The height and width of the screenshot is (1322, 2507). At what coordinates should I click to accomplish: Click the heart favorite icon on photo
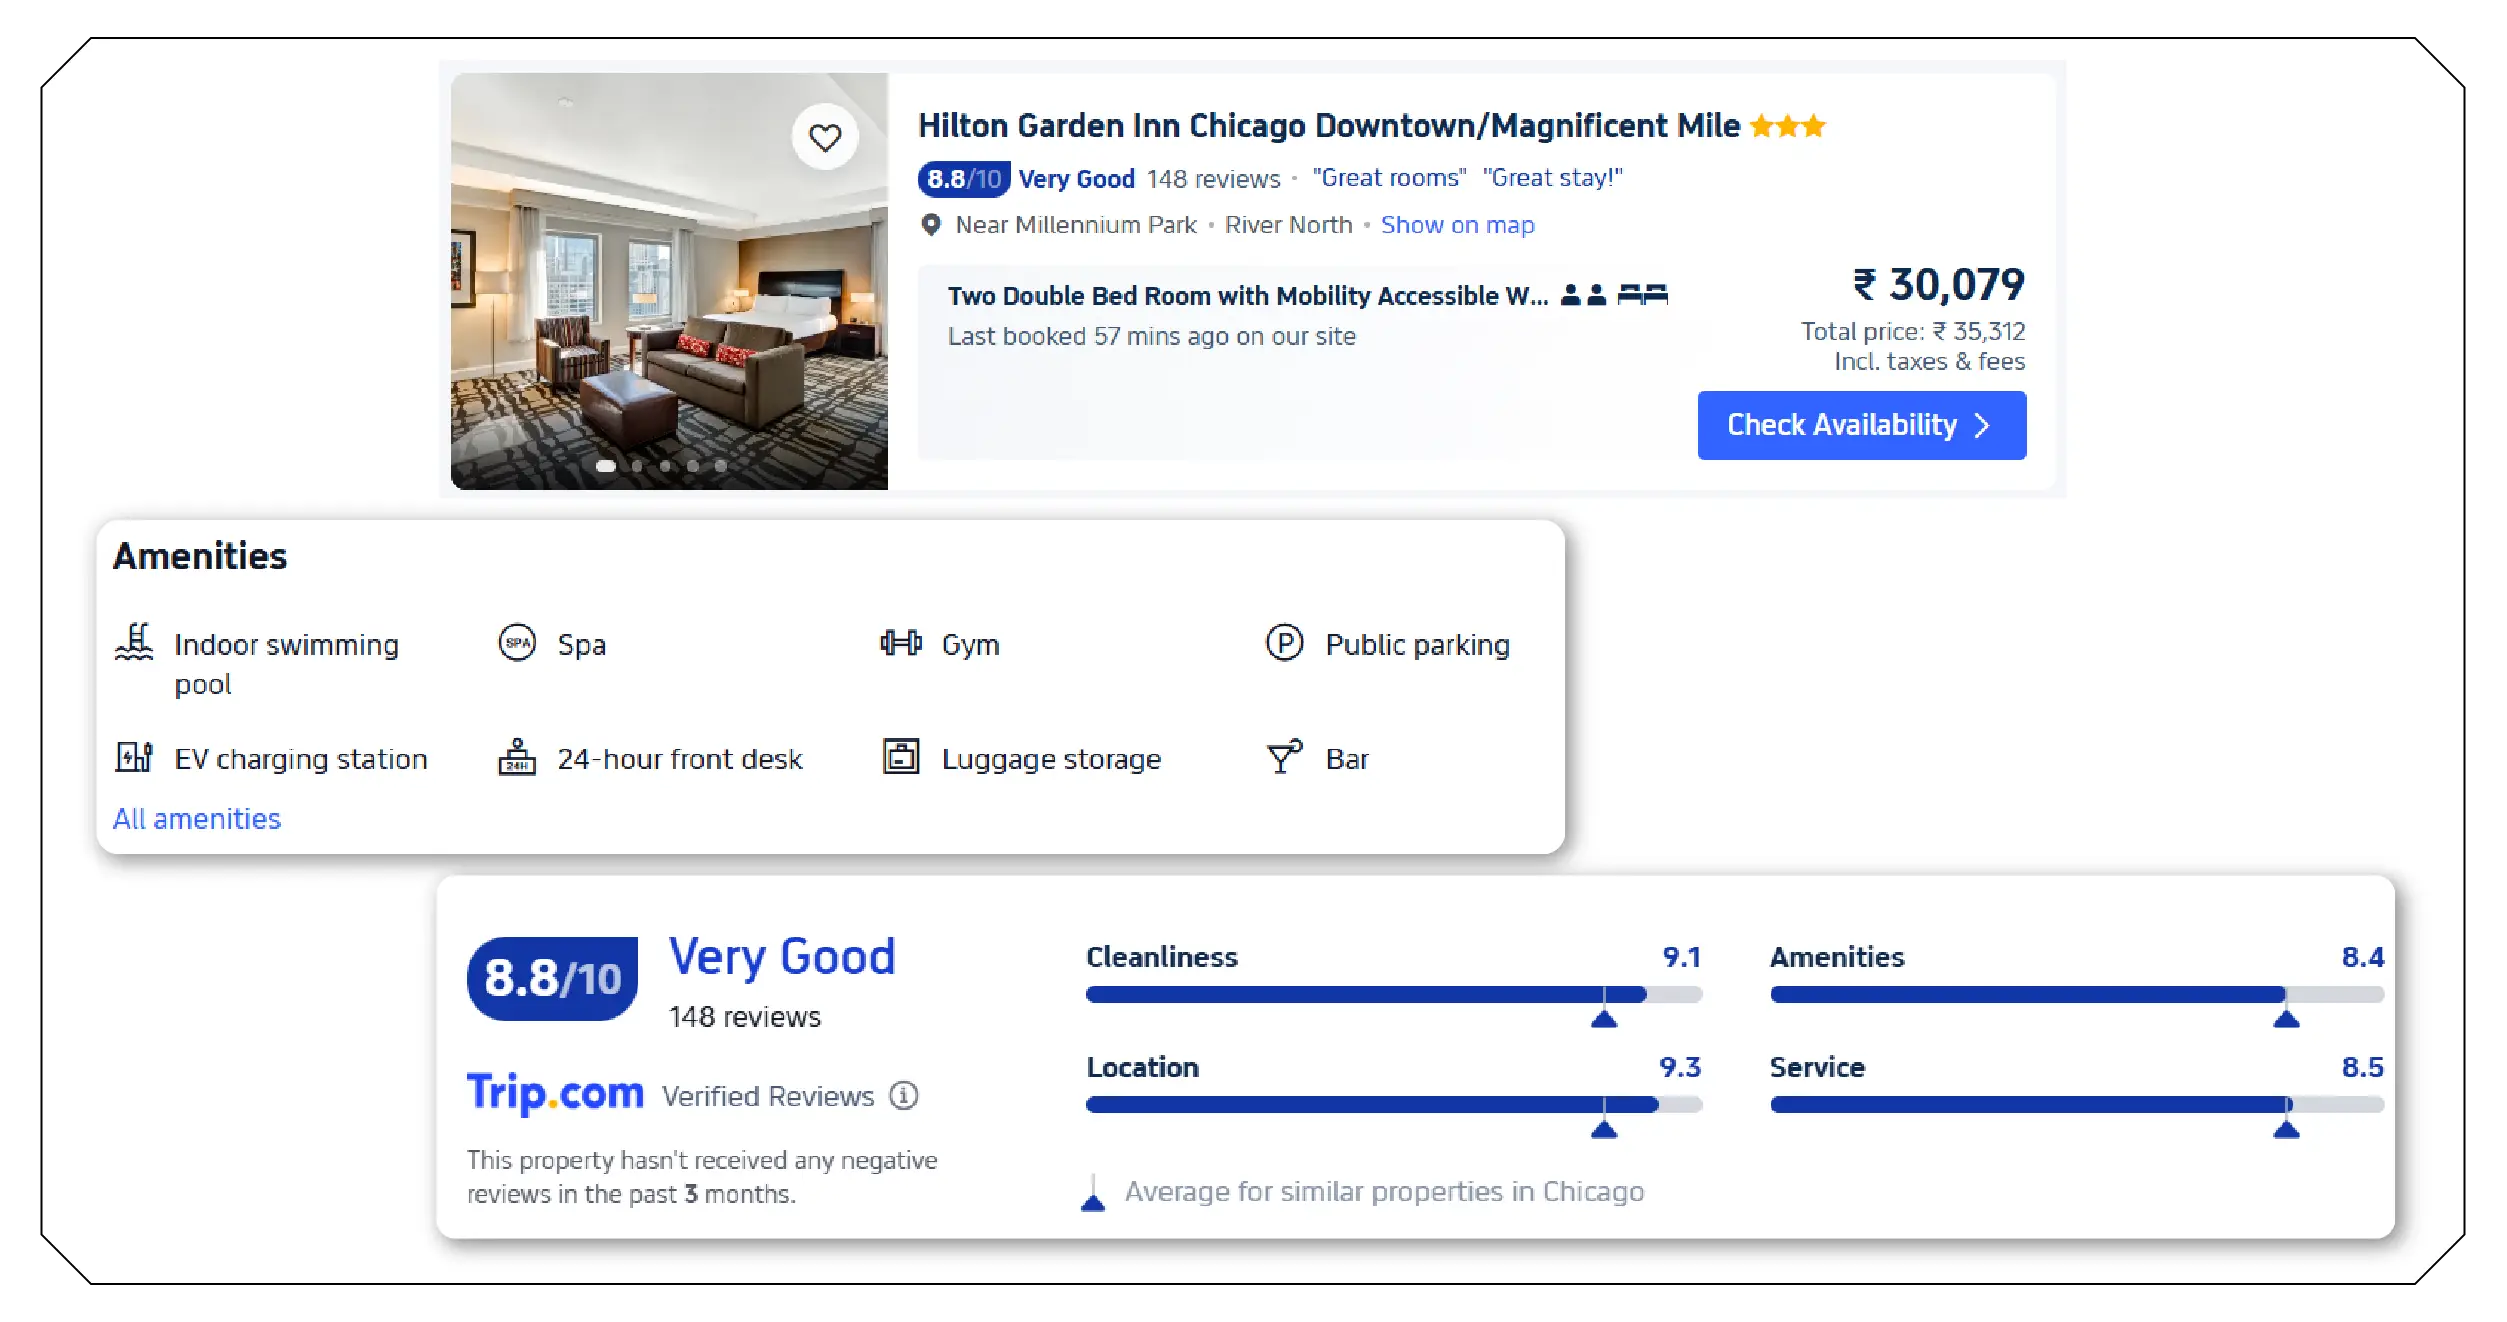pos(824,137)
